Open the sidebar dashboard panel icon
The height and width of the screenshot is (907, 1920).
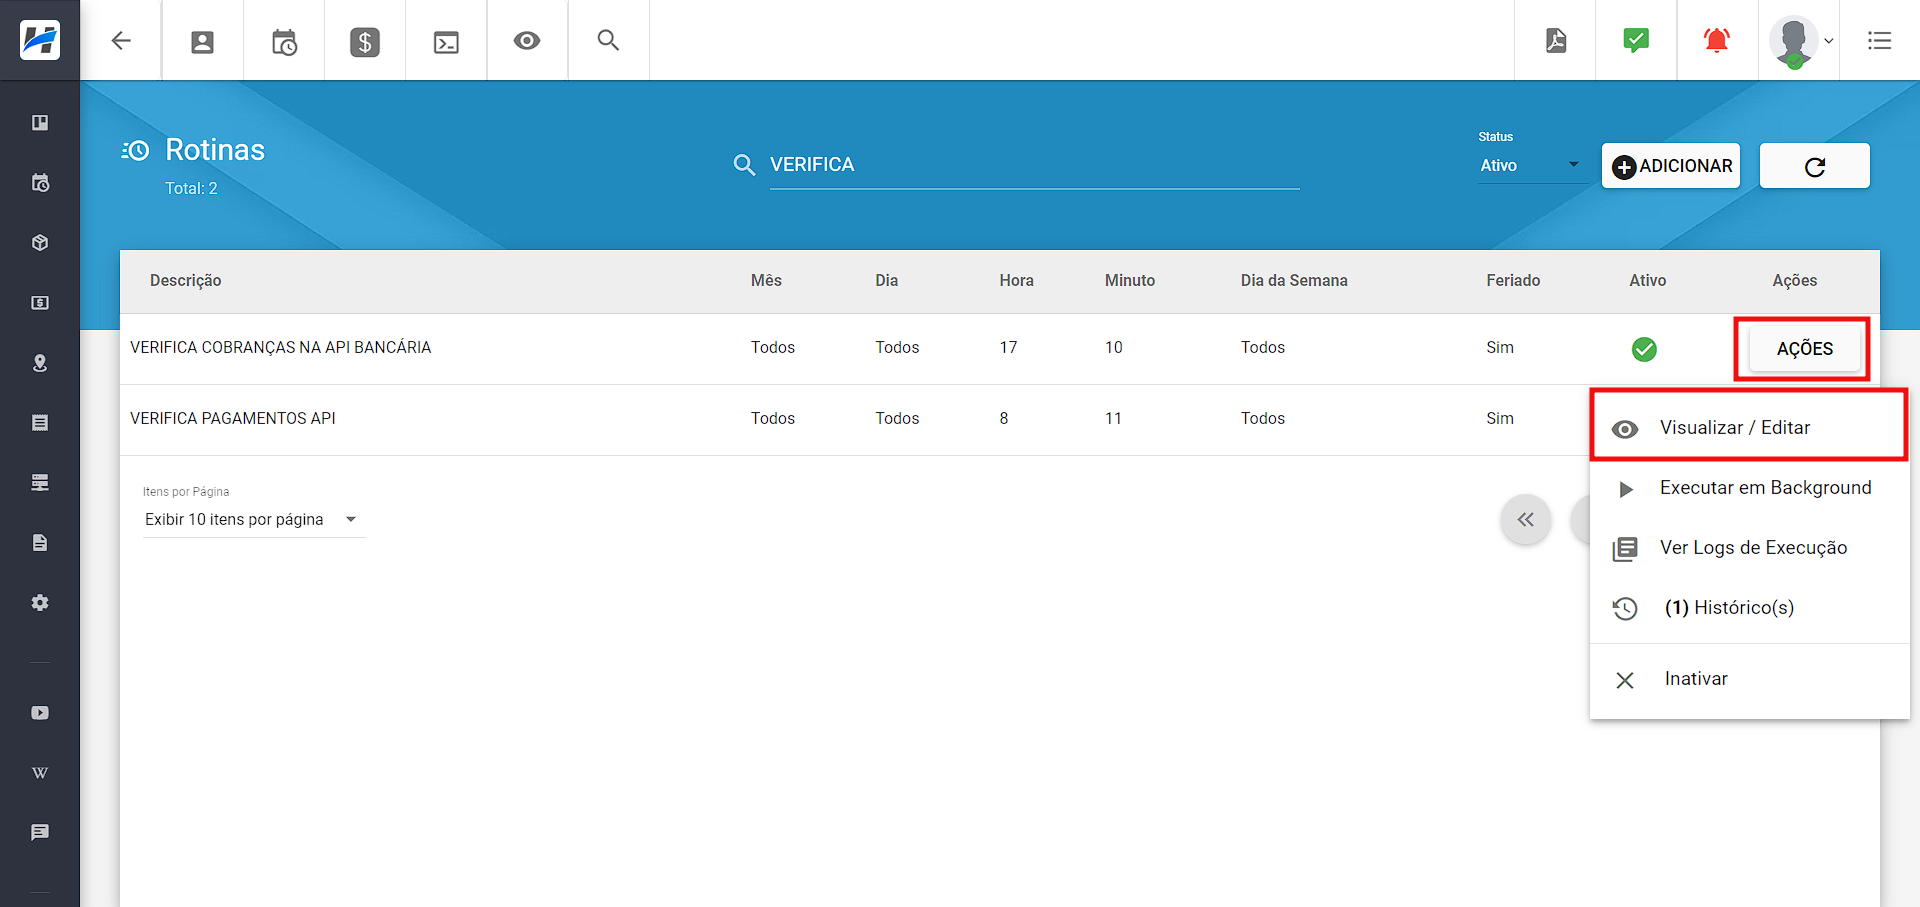[x=40, y=123]
